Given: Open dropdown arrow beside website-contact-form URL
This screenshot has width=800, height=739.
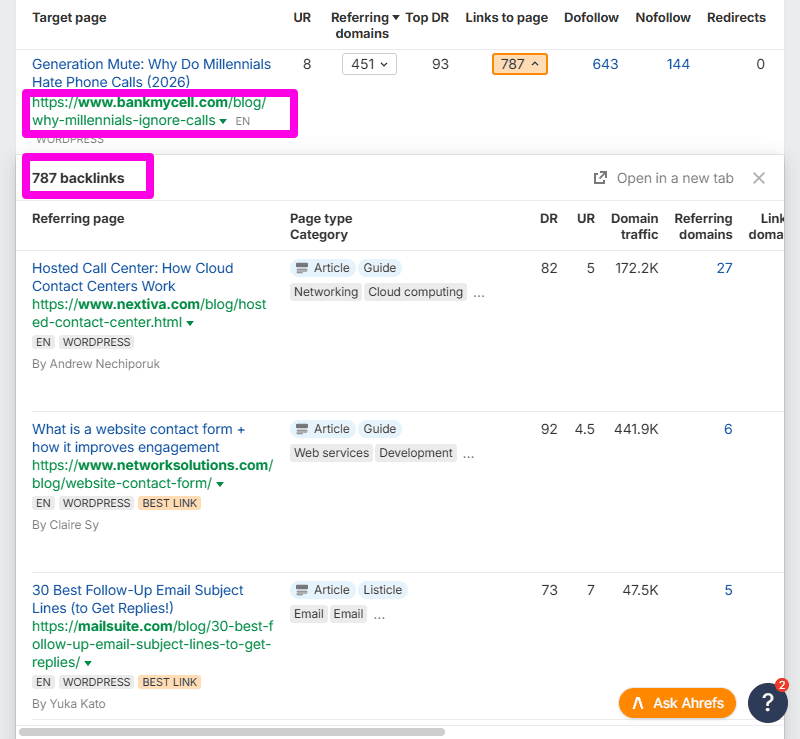Looking at the screenshot, I should point(220,484).
